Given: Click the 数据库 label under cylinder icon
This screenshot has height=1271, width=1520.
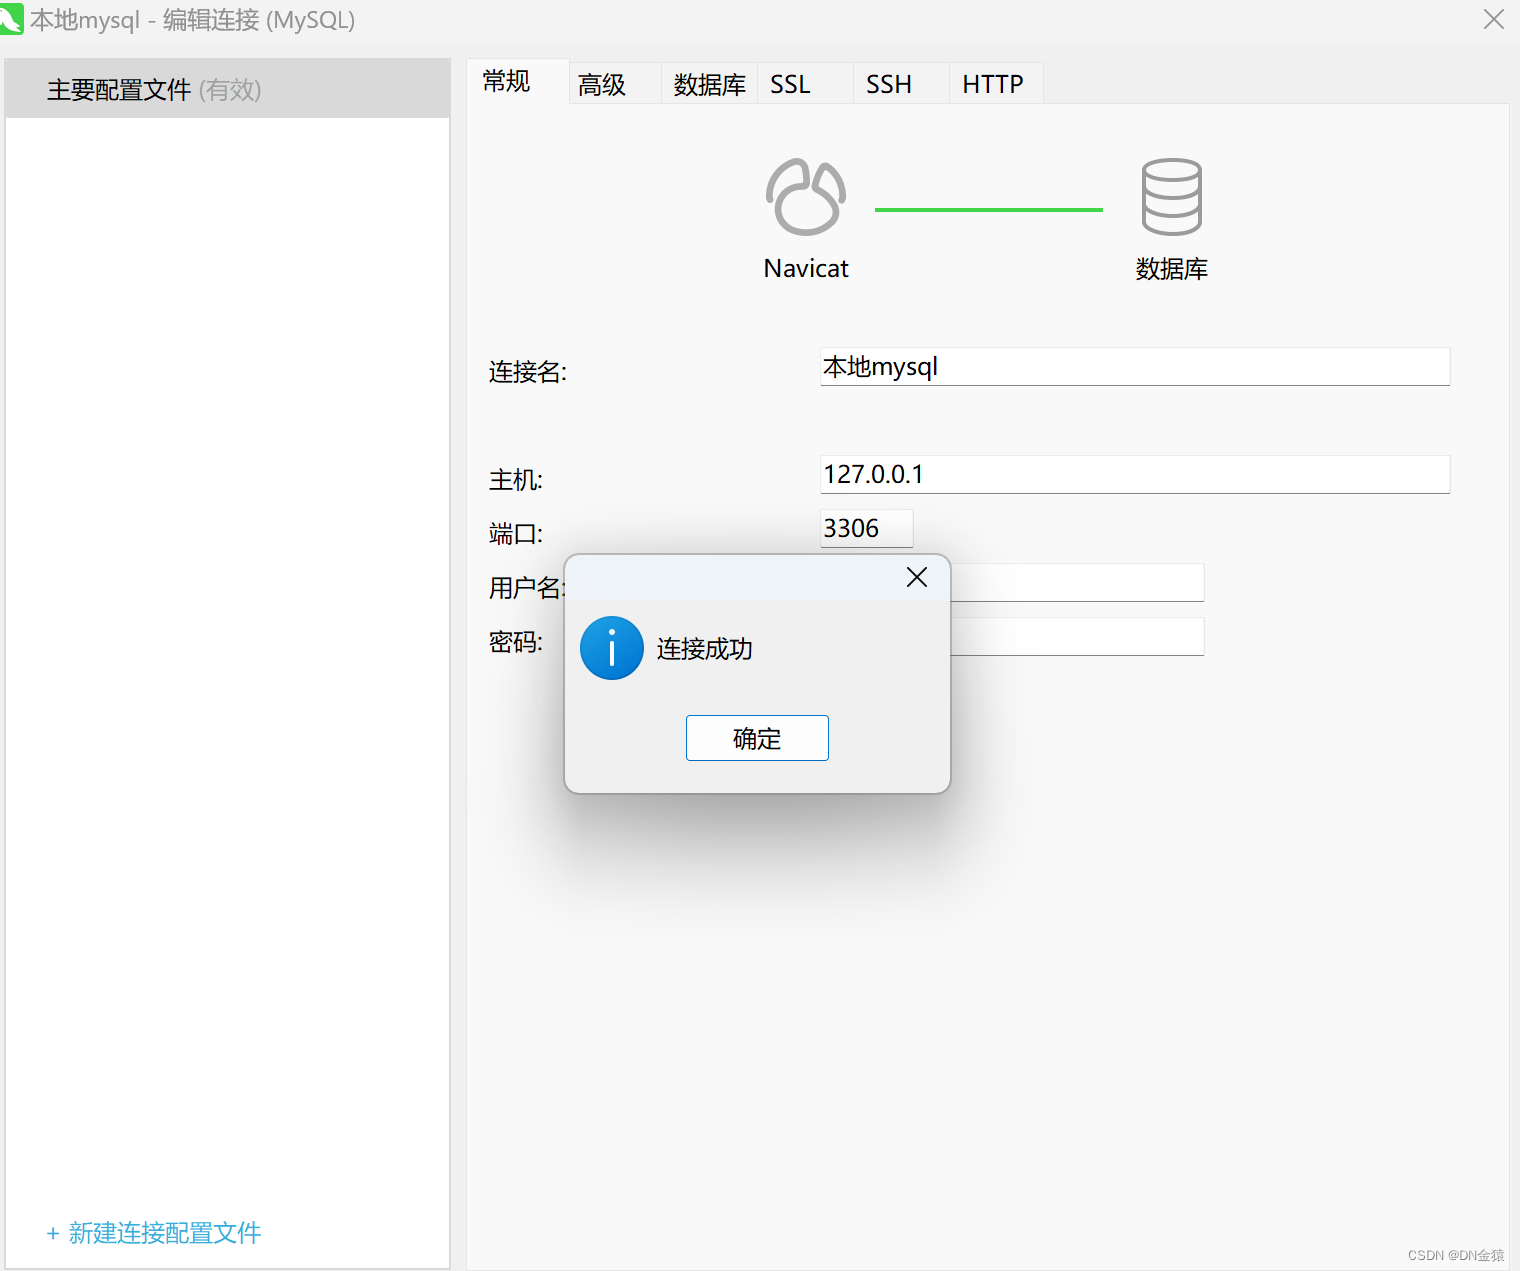Looking at the screenshot, I should point(1171,268).
